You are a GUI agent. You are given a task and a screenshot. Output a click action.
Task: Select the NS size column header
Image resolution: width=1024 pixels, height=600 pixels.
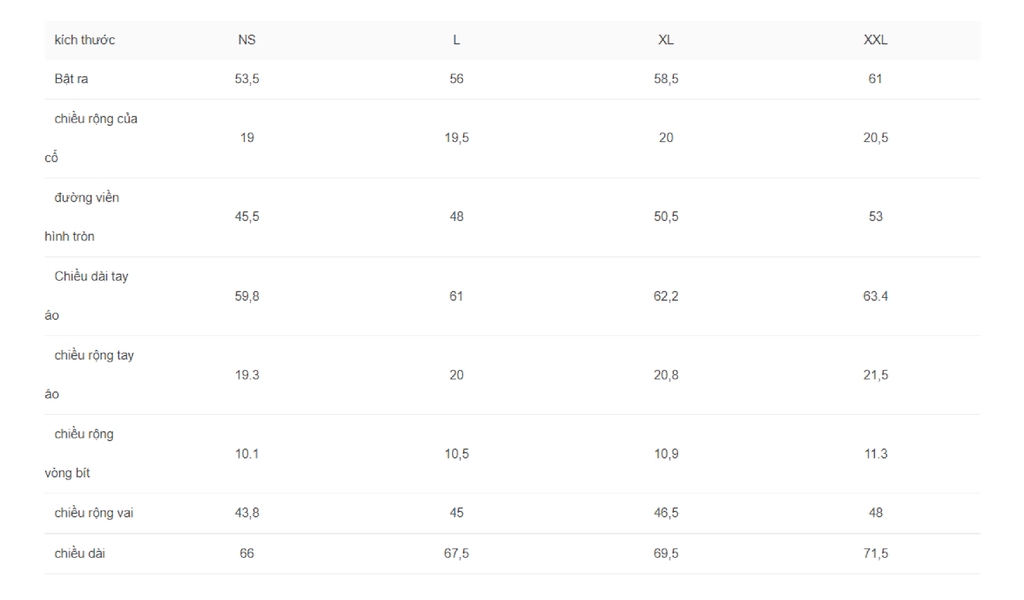coord(247,40)
